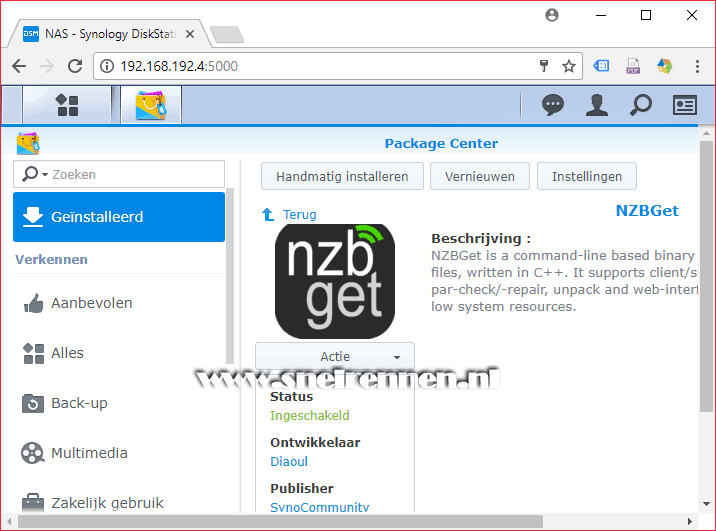Click the saved password key icon
716x531 pixels.
point(544,66)
